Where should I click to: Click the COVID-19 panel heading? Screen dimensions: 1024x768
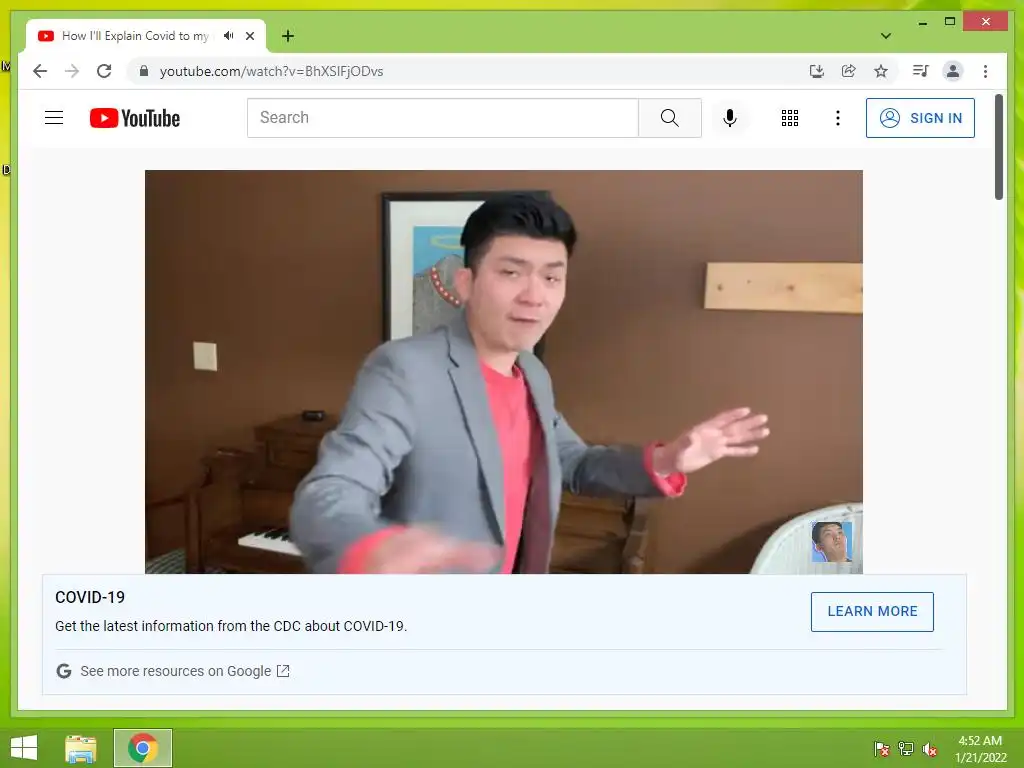click(x=90, y=597)
